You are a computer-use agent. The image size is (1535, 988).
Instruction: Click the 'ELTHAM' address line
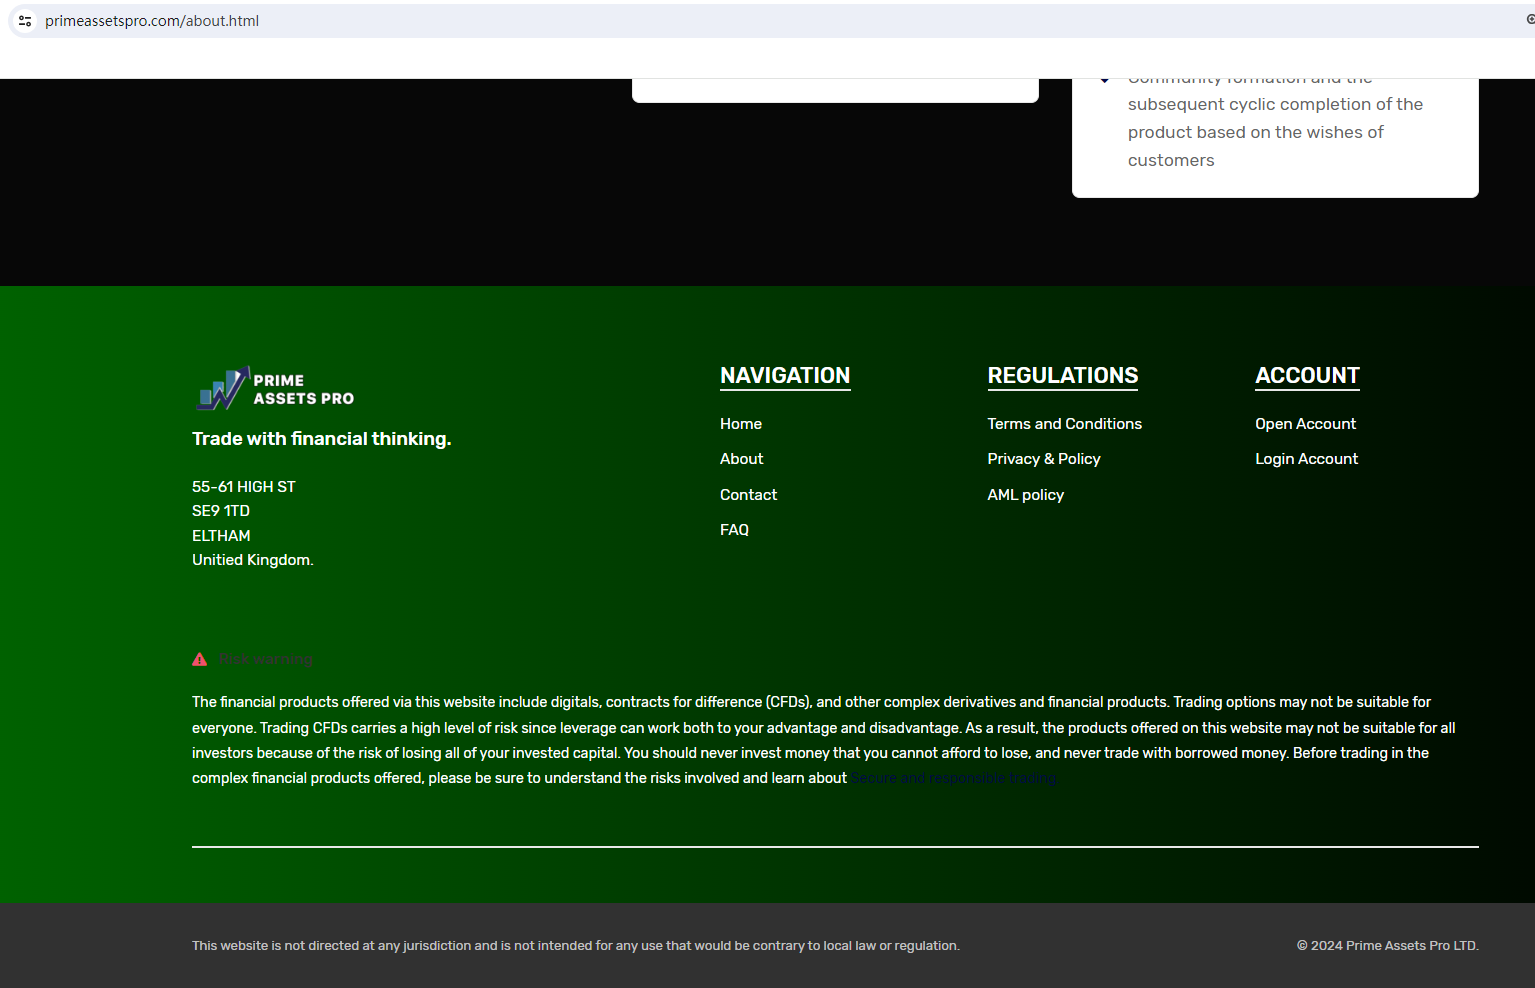pyautogui.click(x=221, y=536)
